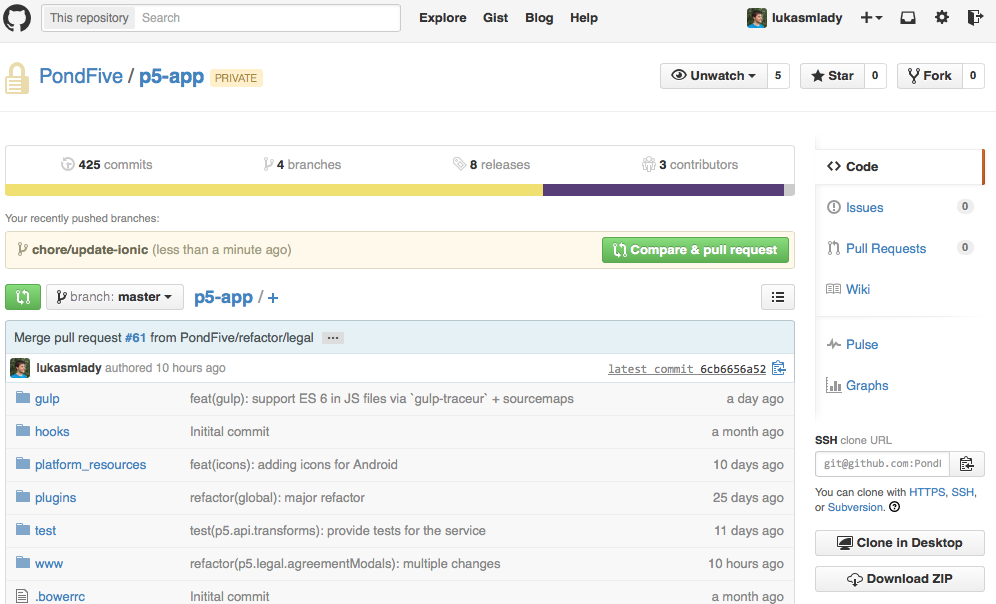
Task: Create a new file with the plus link
Action: (x=273, y=297)
